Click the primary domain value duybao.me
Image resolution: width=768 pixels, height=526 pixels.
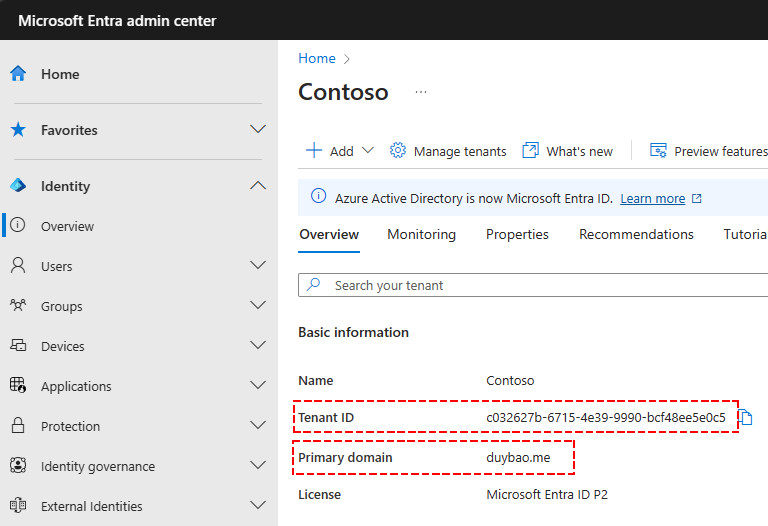(518, 457)
